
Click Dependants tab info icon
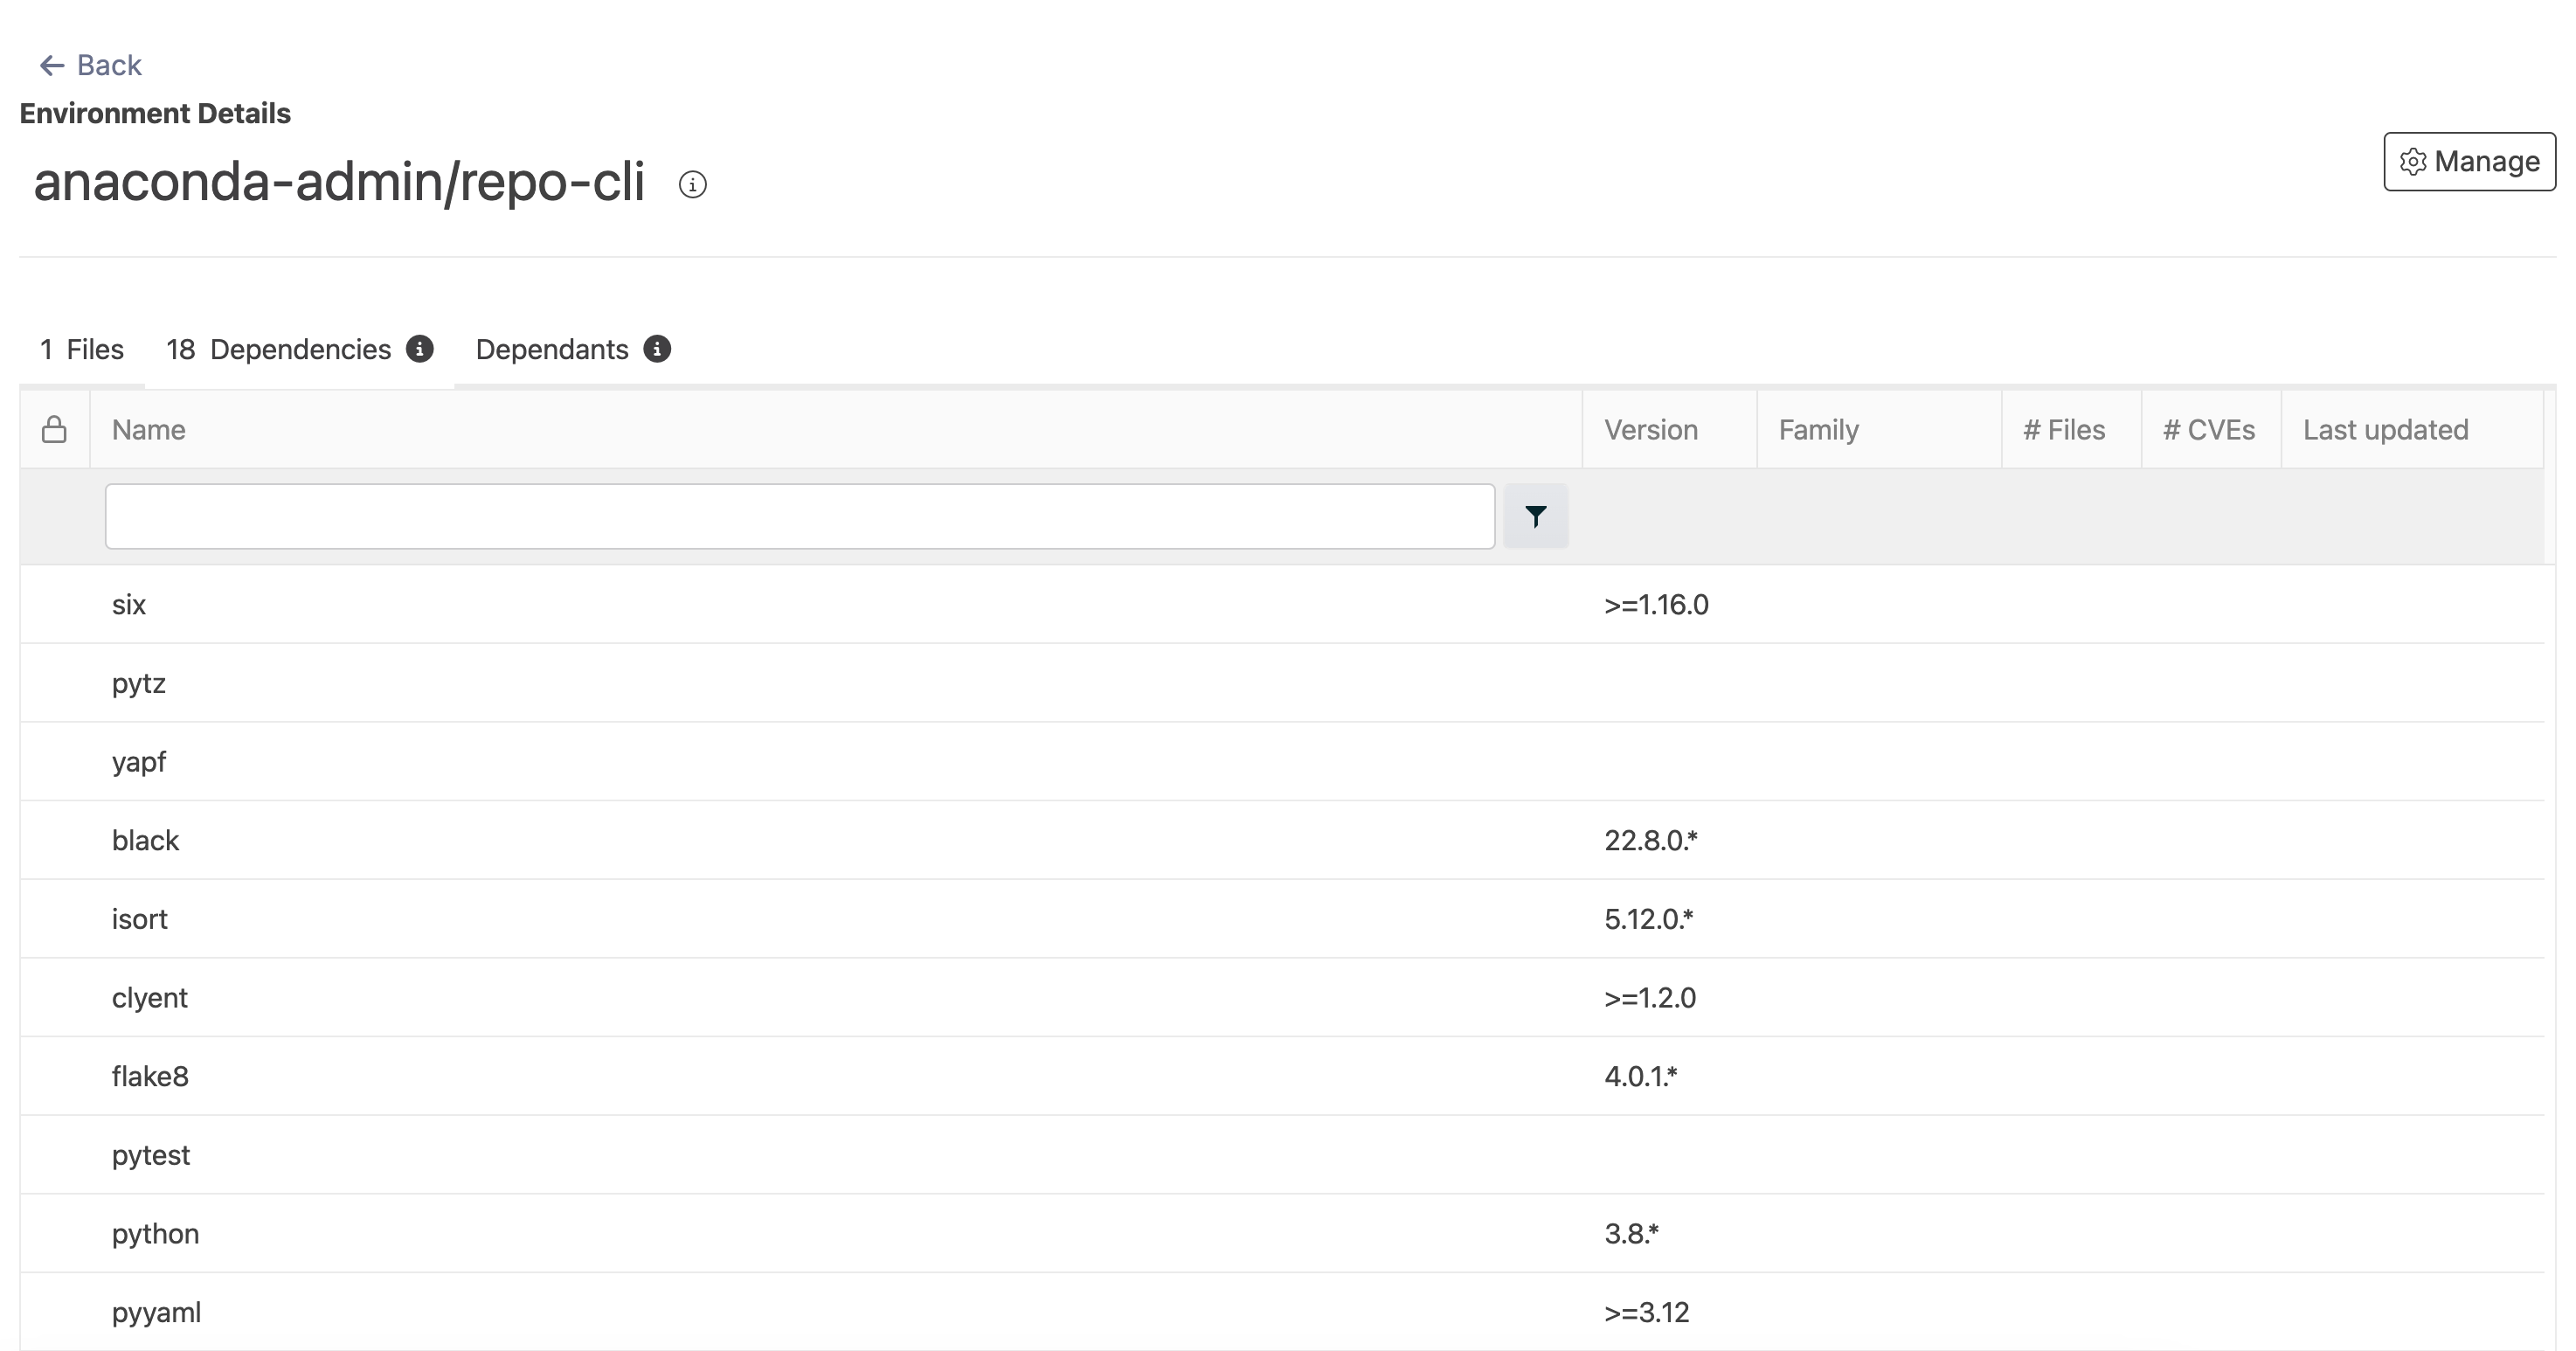click(657, 349)
